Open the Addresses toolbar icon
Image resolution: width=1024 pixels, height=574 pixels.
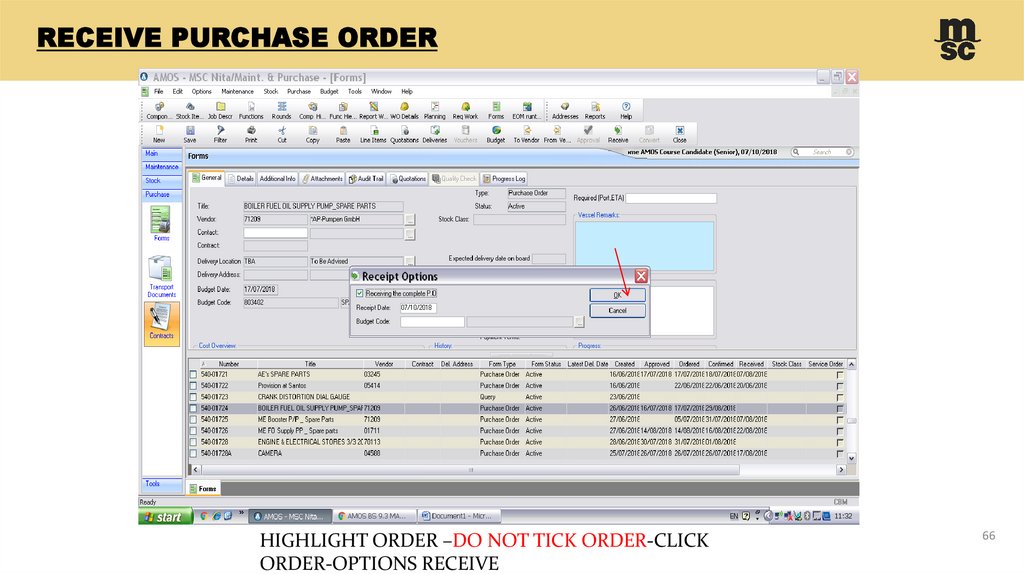click(565, 110)
